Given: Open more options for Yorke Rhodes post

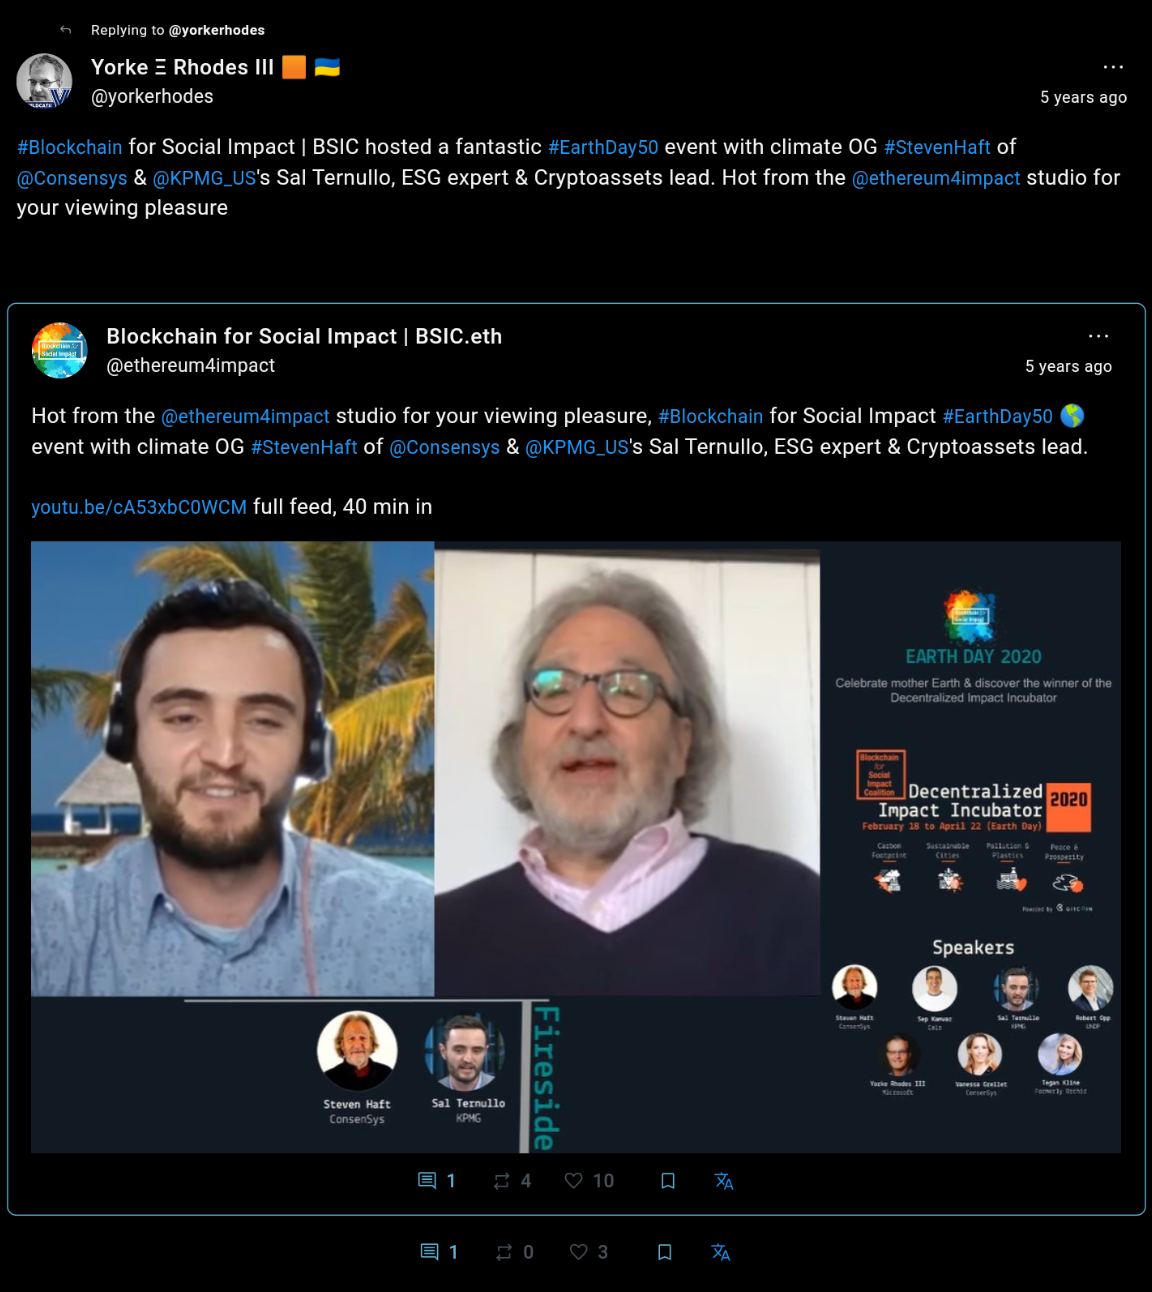Looking at the screenshot, I should (x=1113, y=67).
